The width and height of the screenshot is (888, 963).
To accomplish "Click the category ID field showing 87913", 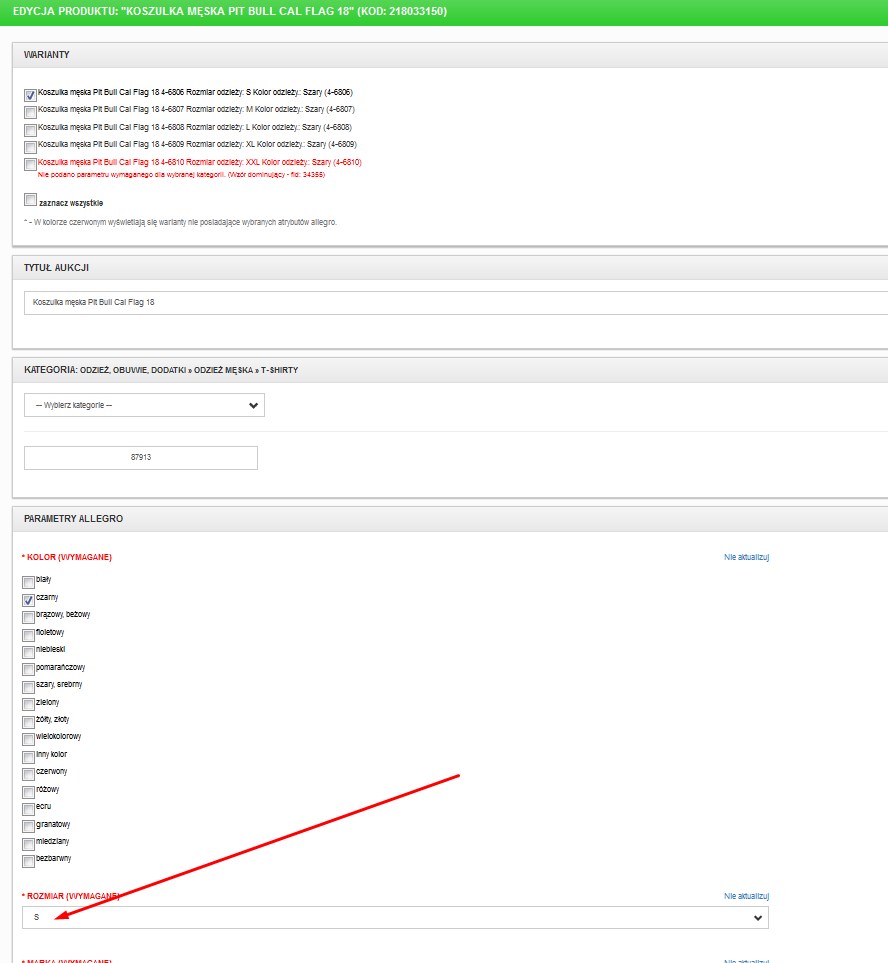I will point(141,458).
